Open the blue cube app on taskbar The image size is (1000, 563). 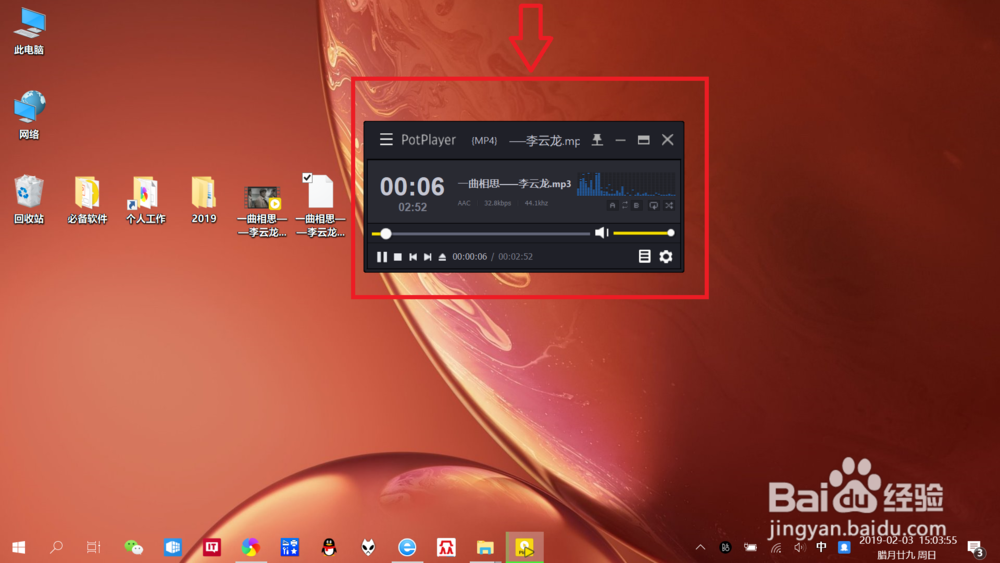173,547
